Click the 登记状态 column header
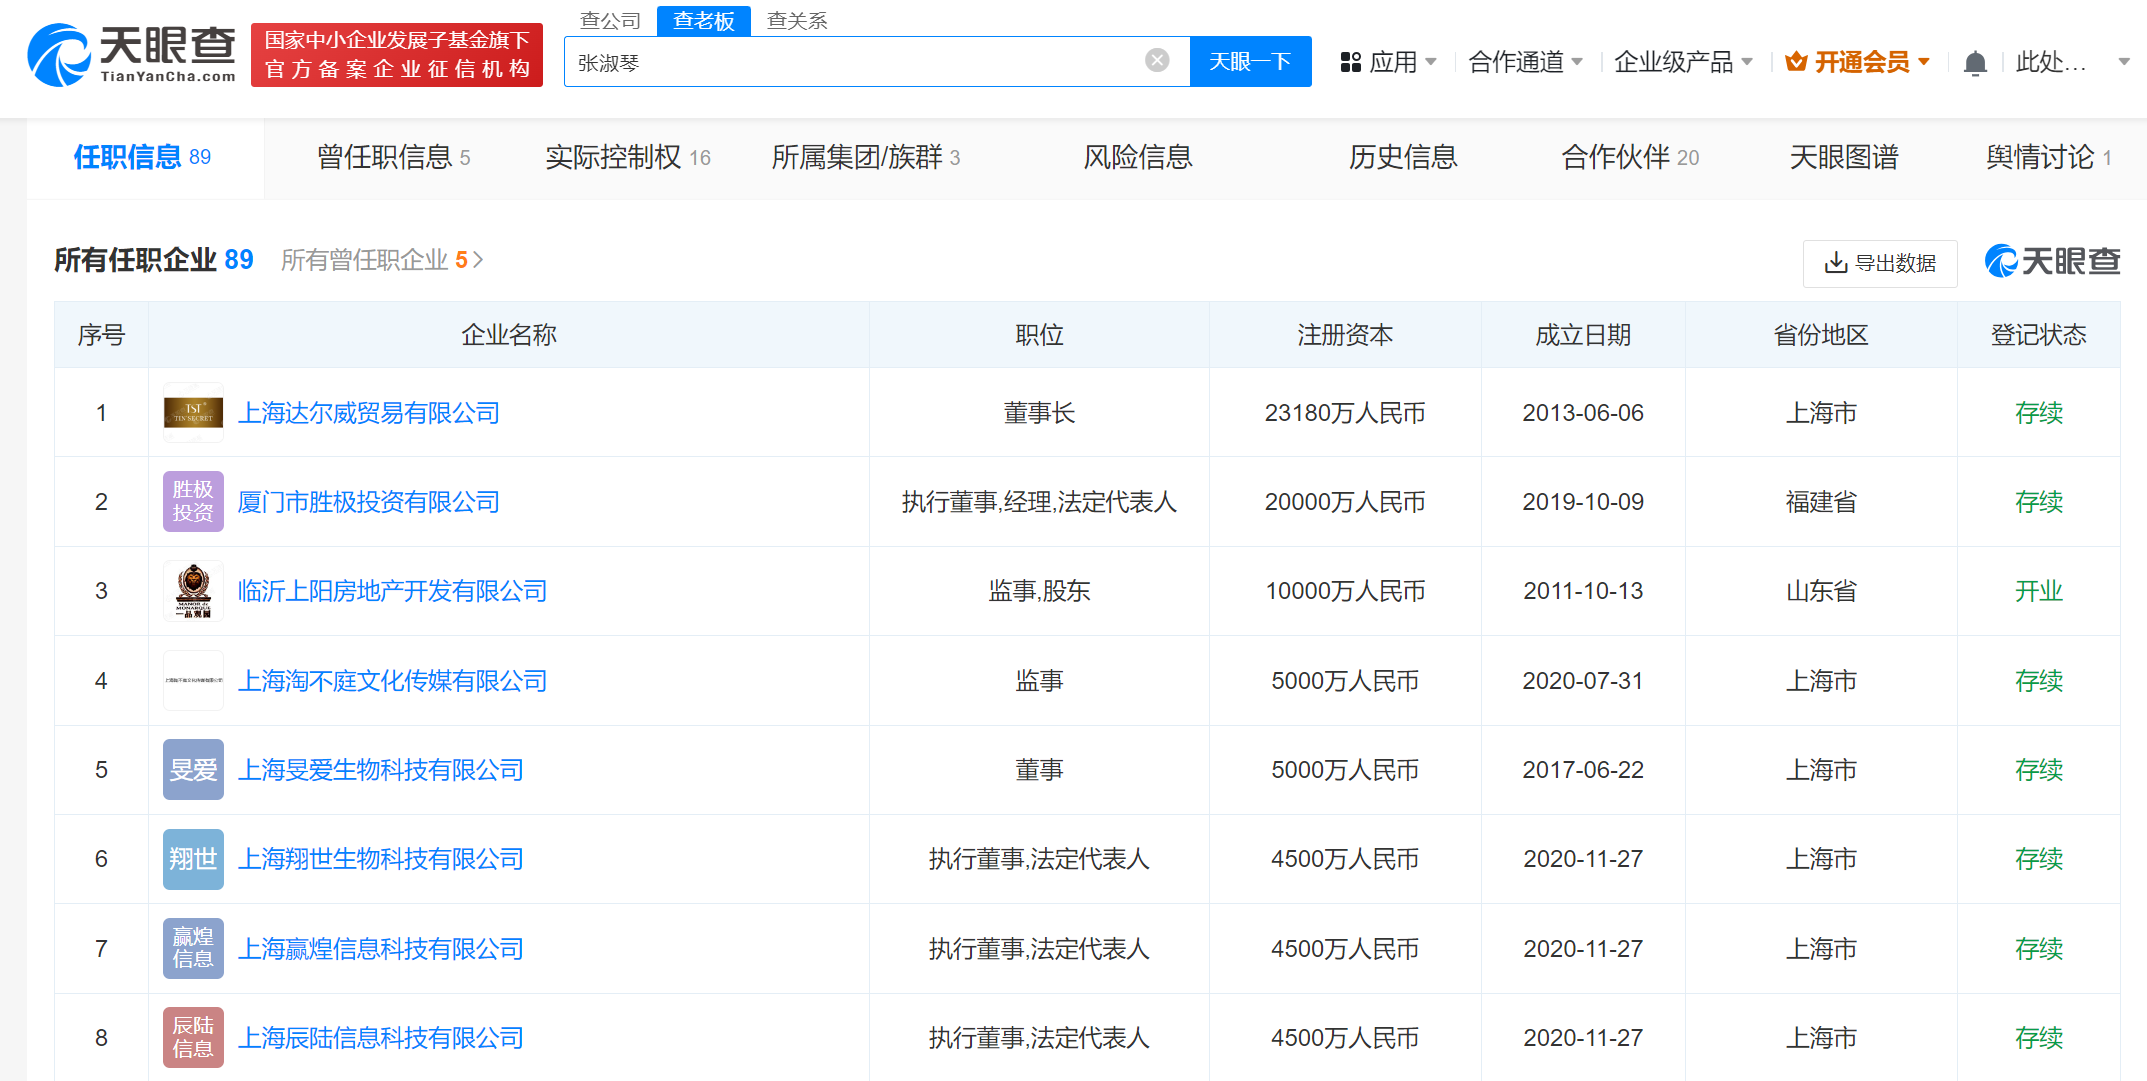This screenshot has width=2147, height=1081. click(2039, 335)
